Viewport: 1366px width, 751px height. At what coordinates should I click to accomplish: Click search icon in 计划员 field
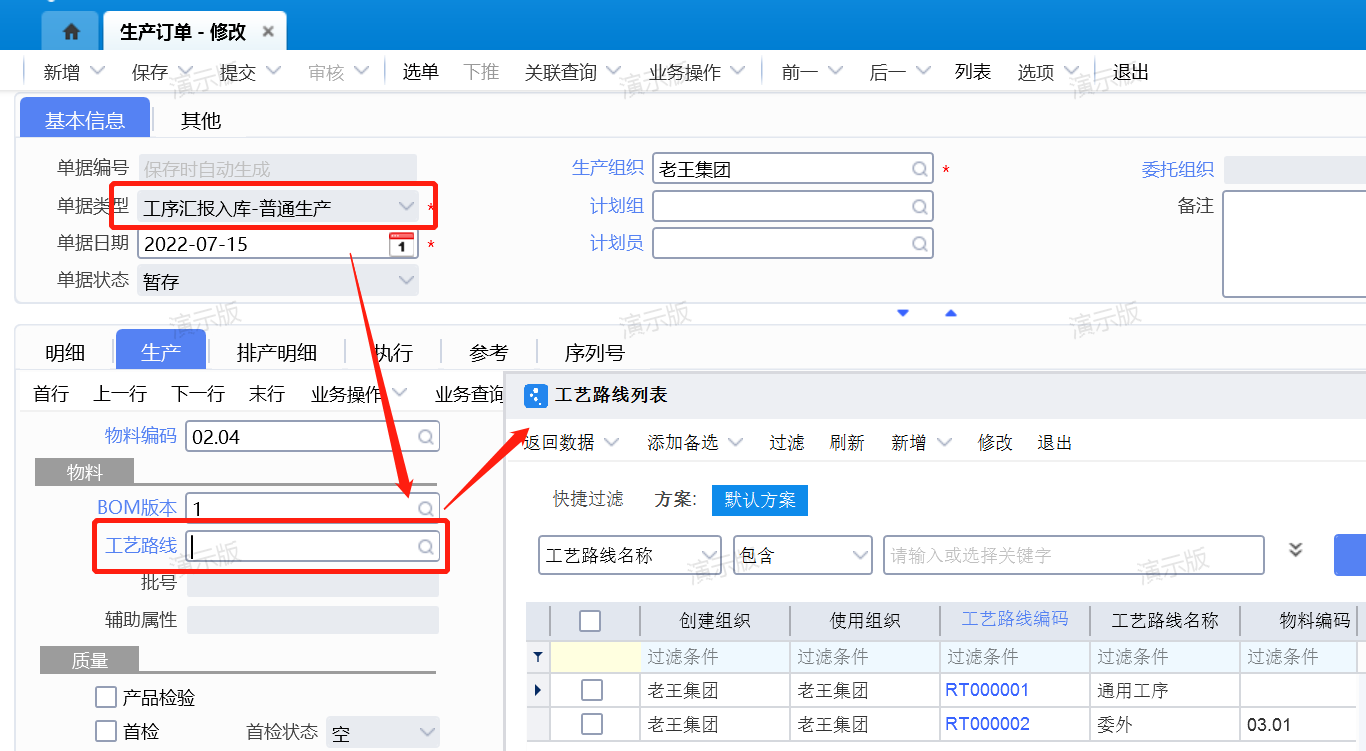pyautogui.click(x=920, y=243)
